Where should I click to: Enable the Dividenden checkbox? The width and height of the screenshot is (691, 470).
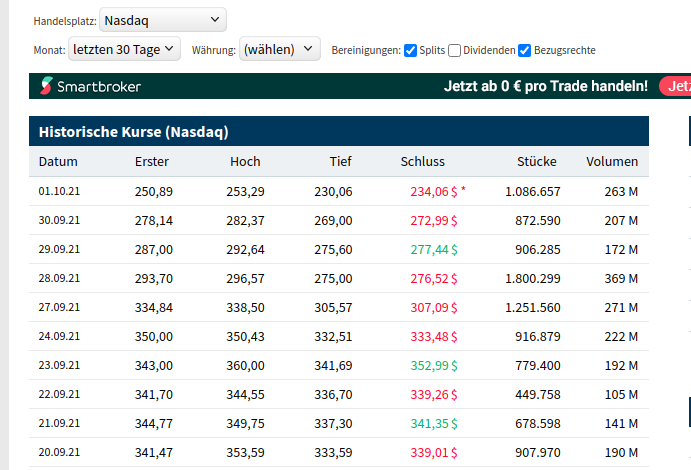pos(455,50)
